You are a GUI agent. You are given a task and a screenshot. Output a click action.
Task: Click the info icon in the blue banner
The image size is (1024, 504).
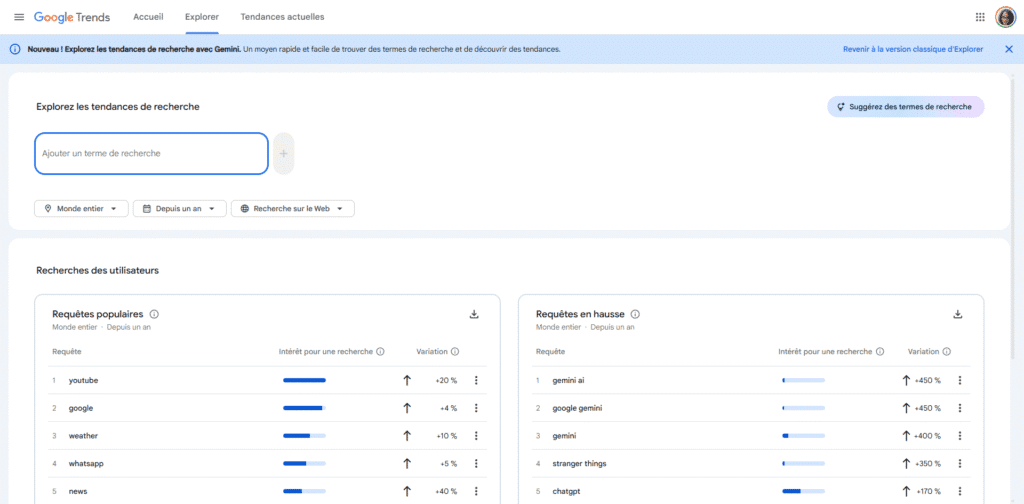[15, 49]
